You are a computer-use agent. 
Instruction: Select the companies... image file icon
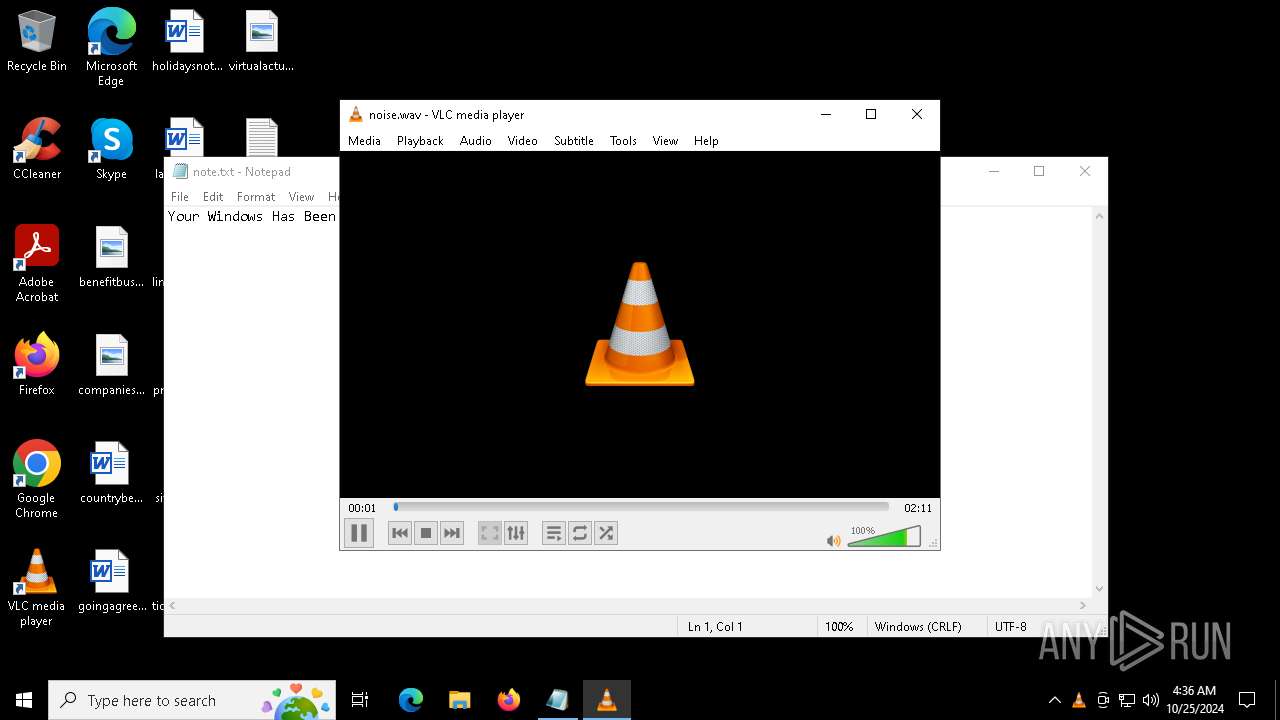(x=111, y=365)
